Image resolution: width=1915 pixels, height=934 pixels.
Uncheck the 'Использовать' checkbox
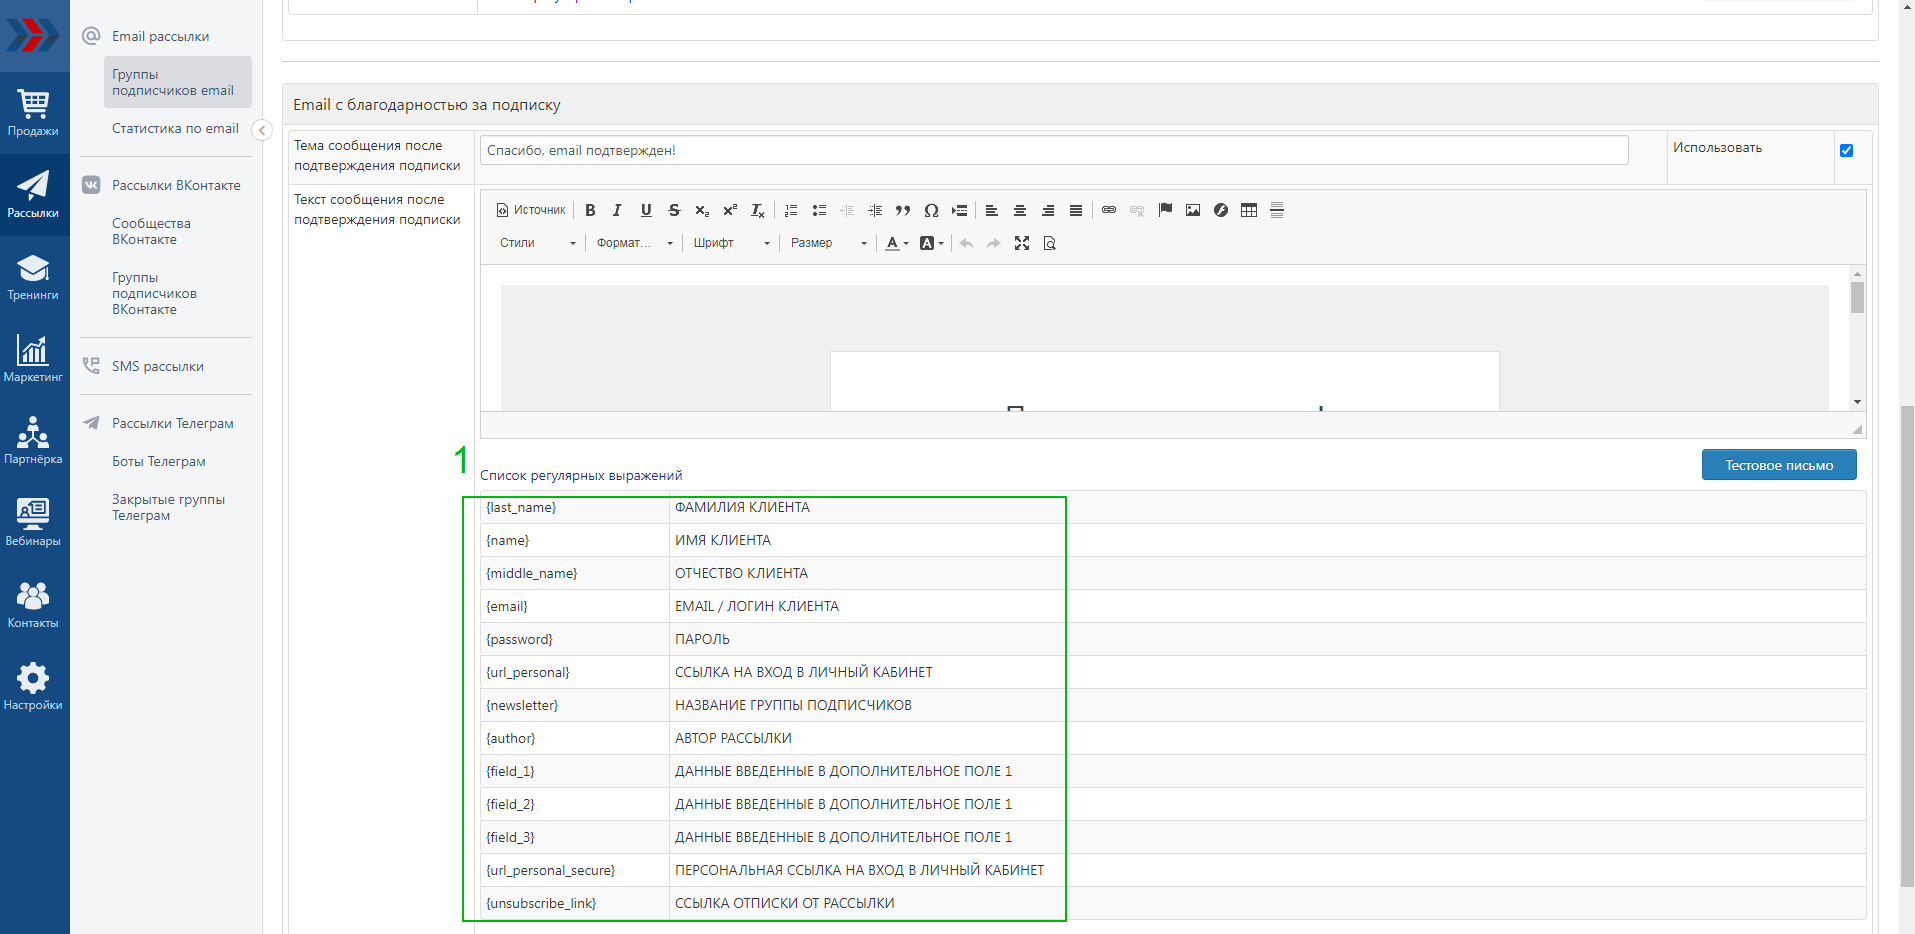tap(1846, 151)
